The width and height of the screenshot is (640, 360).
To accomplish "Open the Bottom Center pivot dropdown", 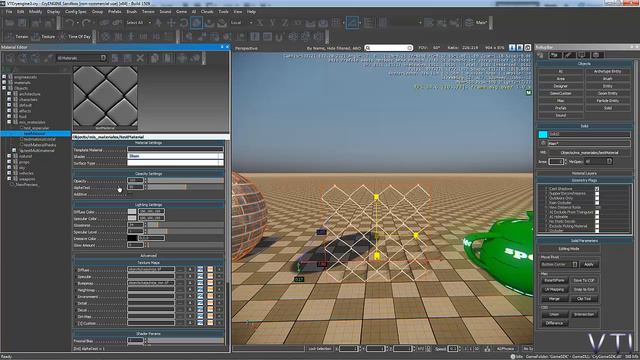I will click(560, 264).
